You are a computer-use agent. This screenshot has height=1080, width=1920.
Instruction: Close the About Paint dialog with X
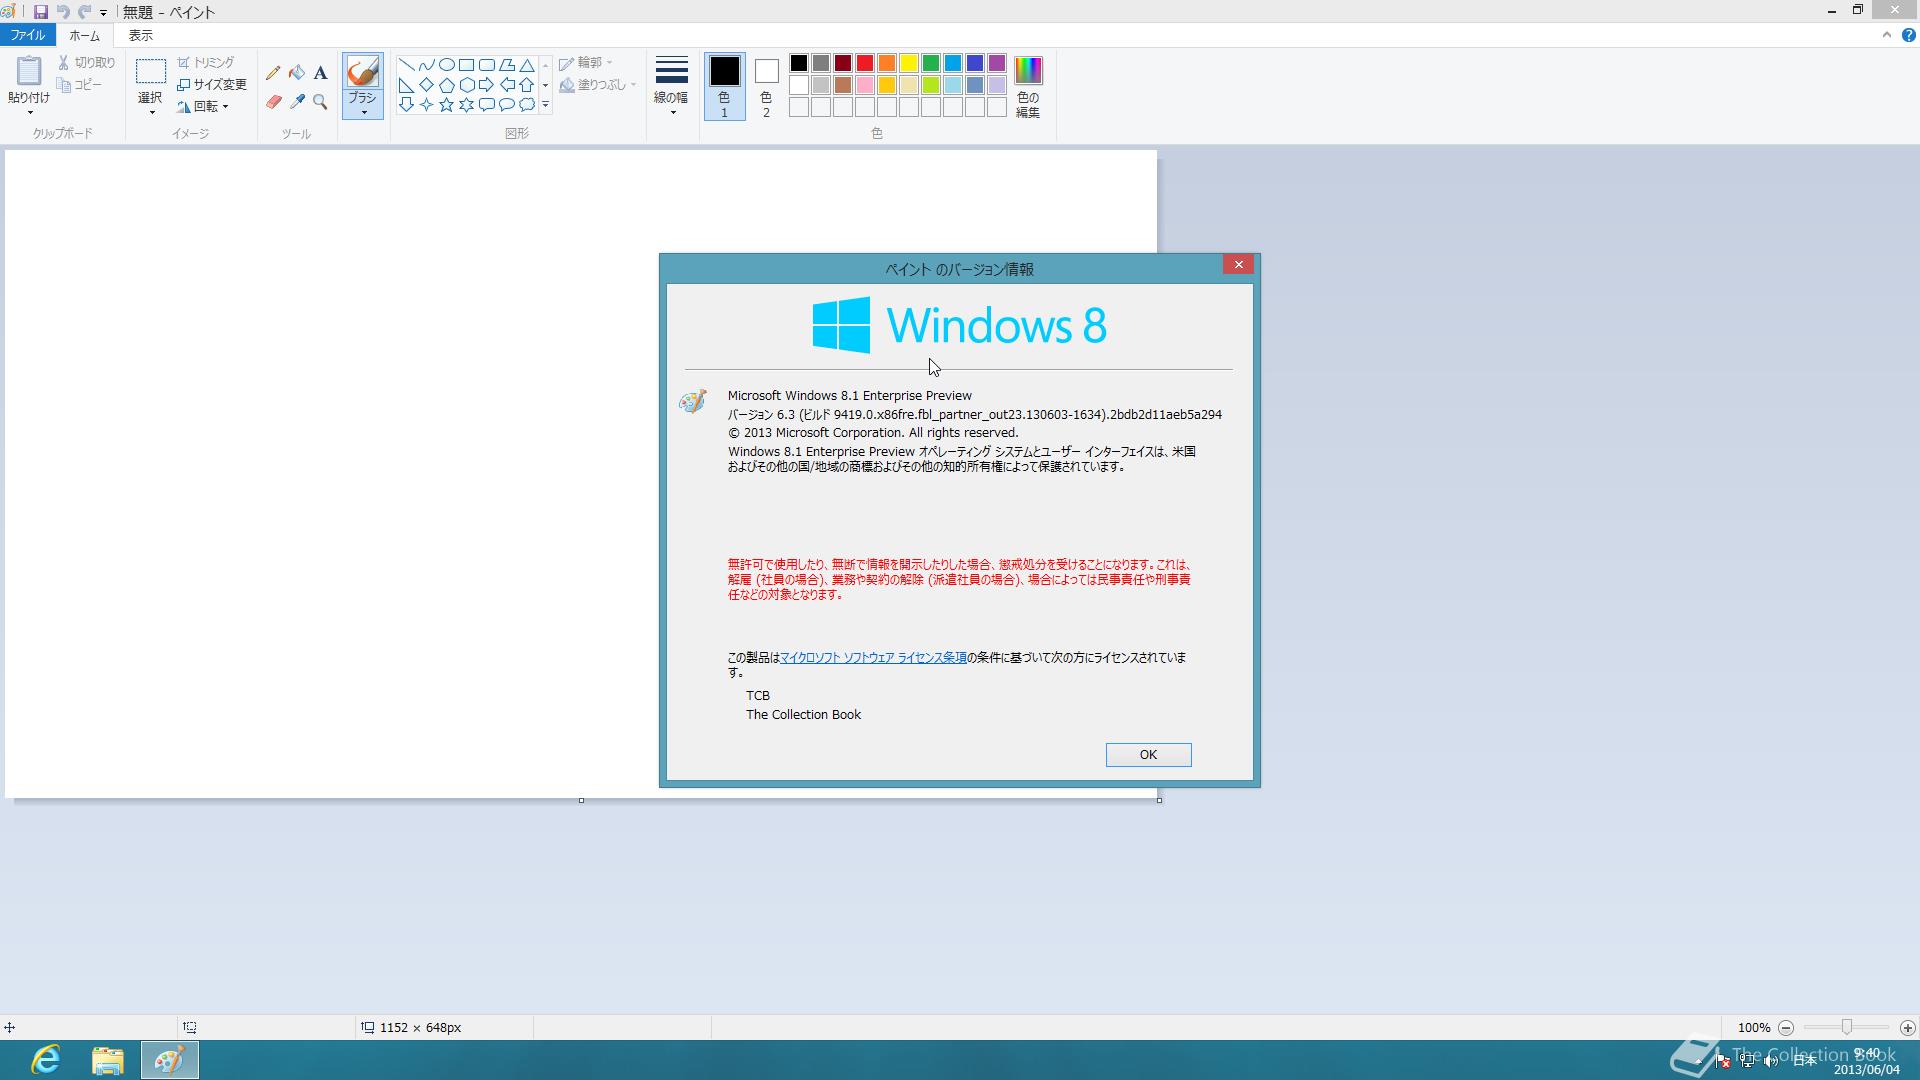click(1238, 264)
